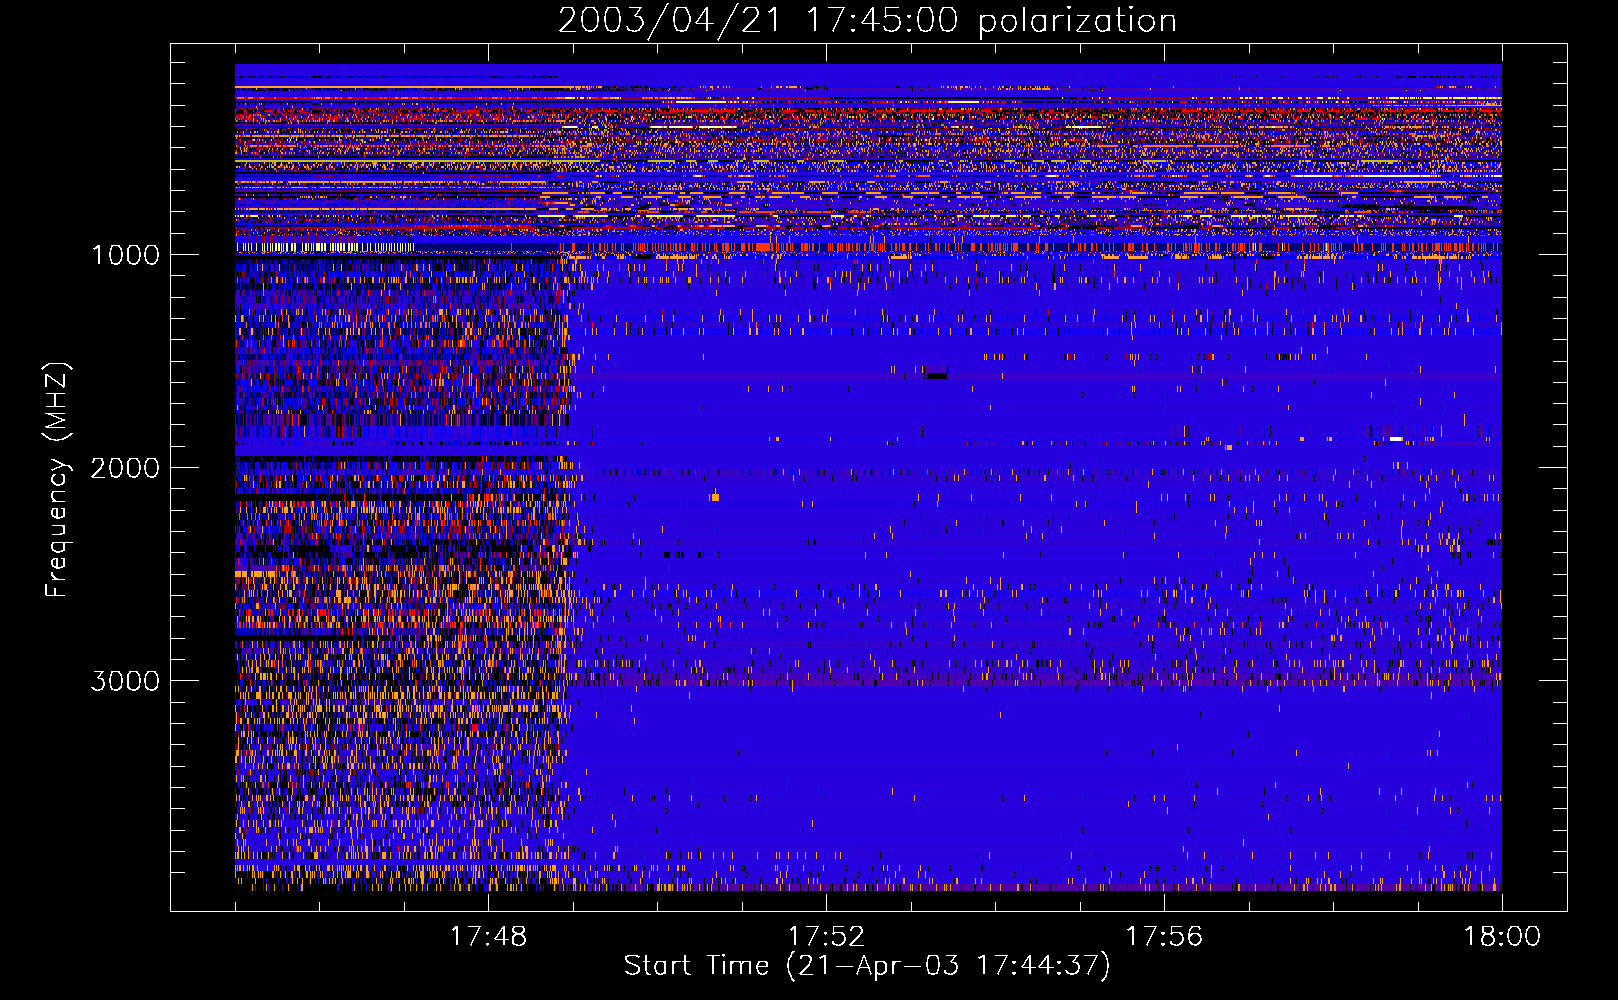This screenshot has width=1618, height=1000.
Task: Select the 1000 frequency axis label
Action: [125, 255]
